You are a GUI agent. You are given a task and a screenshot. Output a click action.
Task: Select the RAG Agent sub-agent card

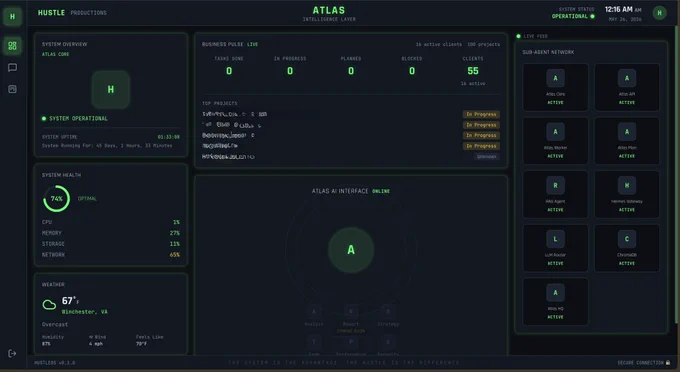(x=556, y=194)
